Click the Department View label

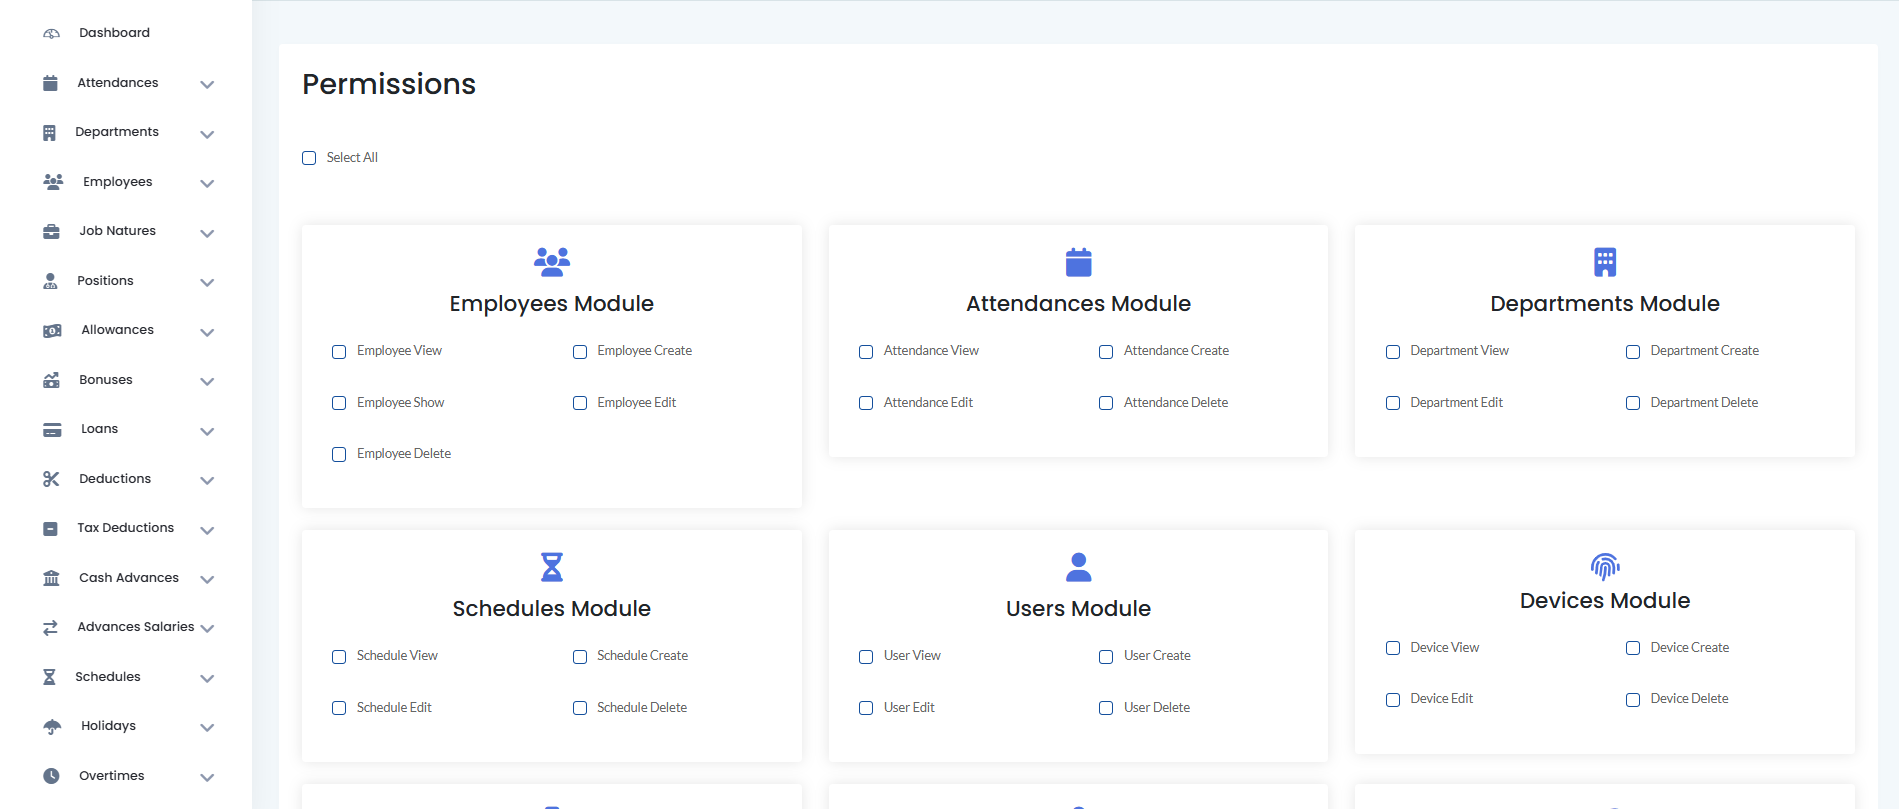pyautogui.click(x=1459, y=351)
